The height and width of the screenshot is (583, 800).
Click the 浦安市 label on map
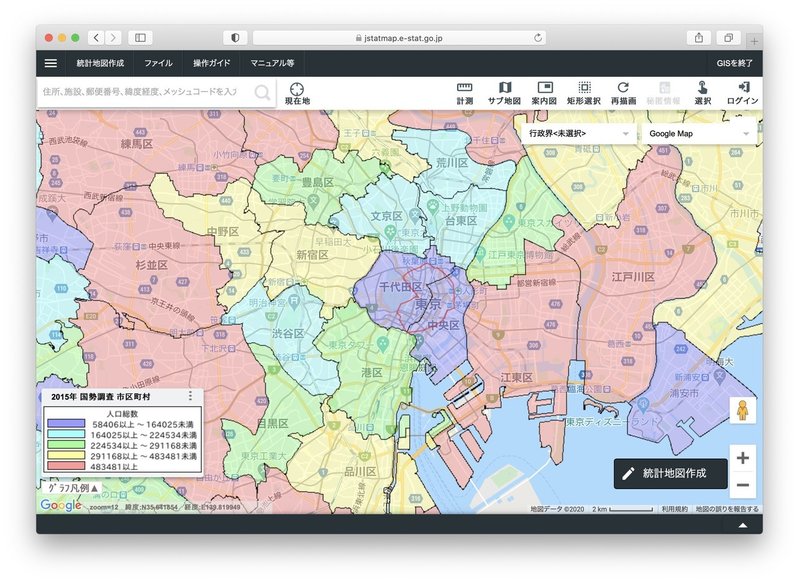684,393
